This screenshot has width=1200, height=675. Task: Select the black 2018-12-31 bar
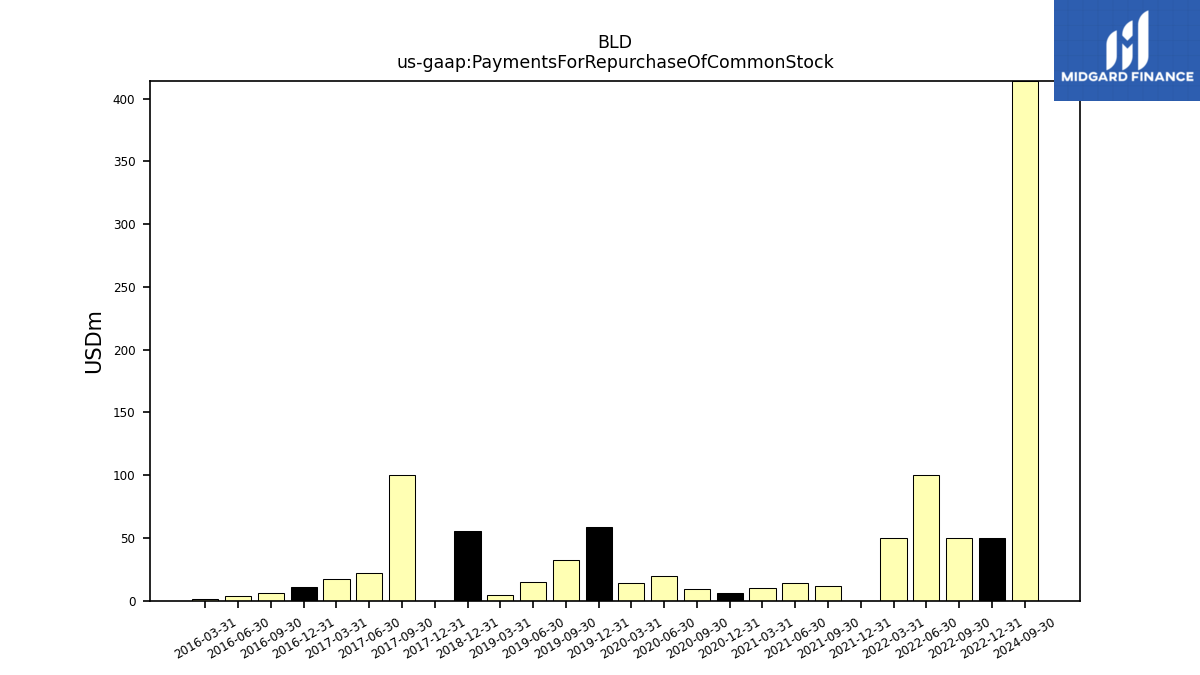click(x=468, y=566)
